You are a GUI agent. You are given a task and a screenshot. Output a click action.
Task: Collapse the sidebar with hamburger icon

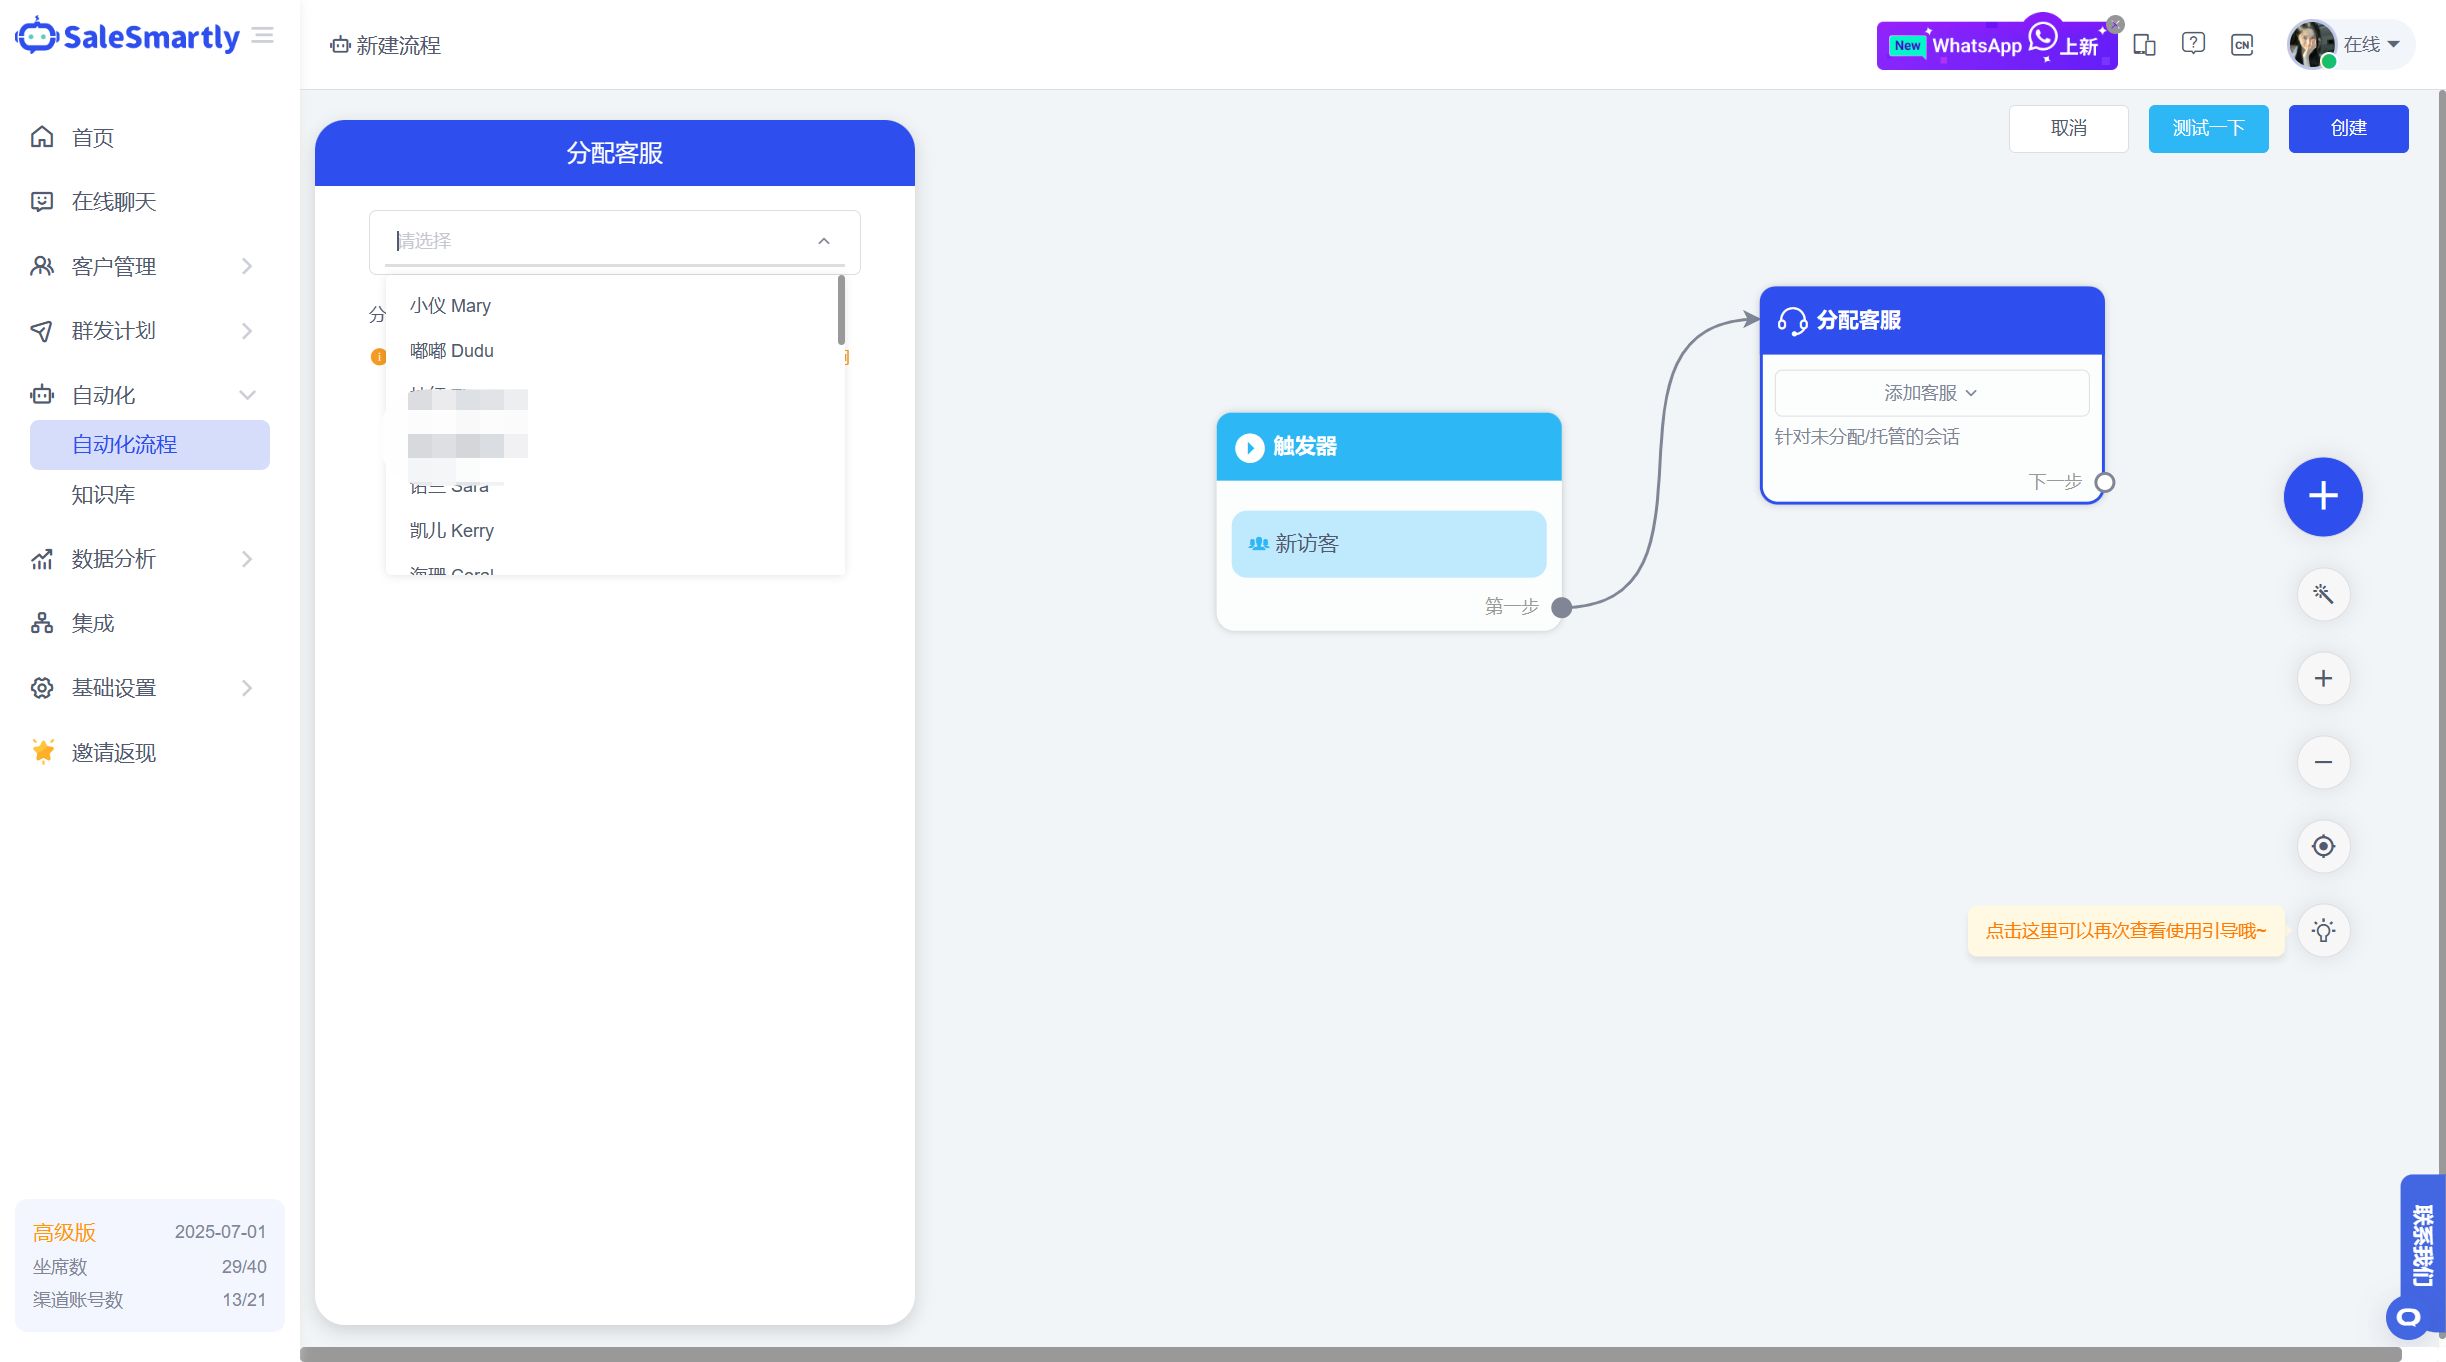(x=263, y=36)
